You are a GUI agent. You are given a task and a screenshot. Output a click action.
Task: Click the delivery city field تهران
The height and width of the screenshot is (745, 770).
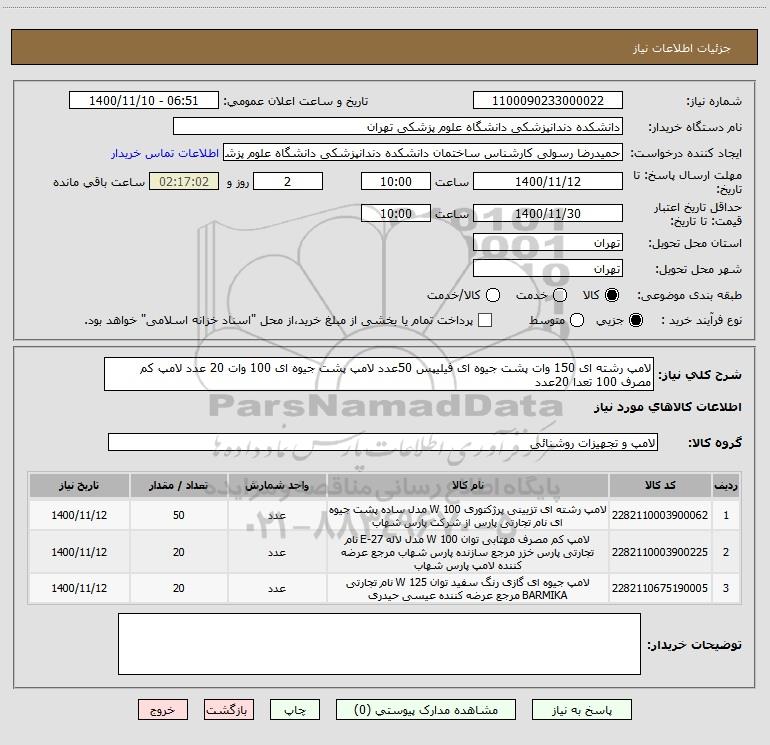(548, 269)
